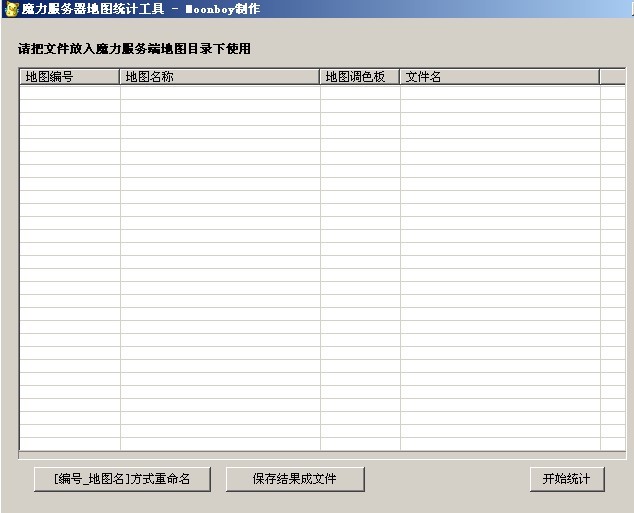Select the first row cell under 地图调色板
Image resolution: width=634 pixels, height=513 pixels.
point(360,93)
